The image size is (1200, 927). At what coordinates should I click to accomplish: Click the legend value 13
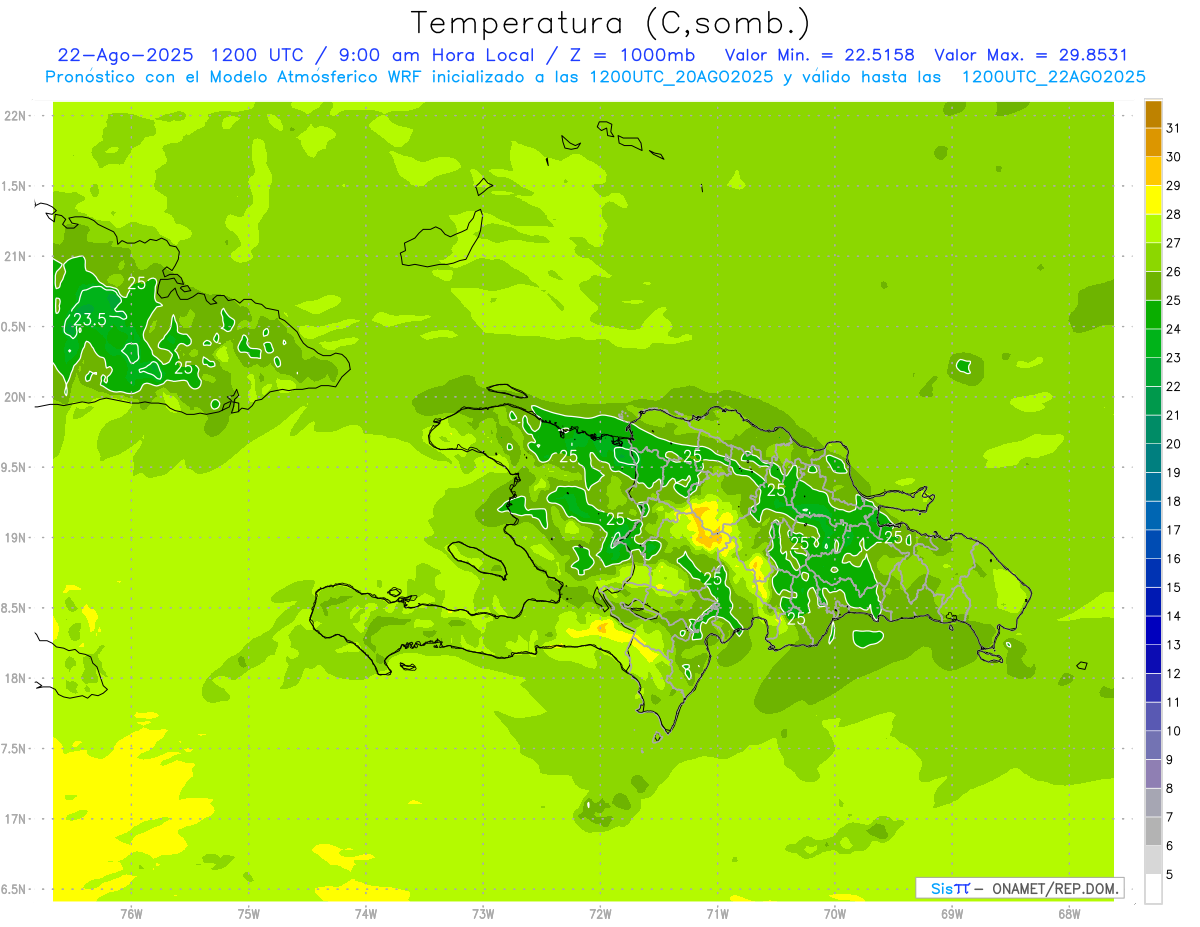point(1173,645)
